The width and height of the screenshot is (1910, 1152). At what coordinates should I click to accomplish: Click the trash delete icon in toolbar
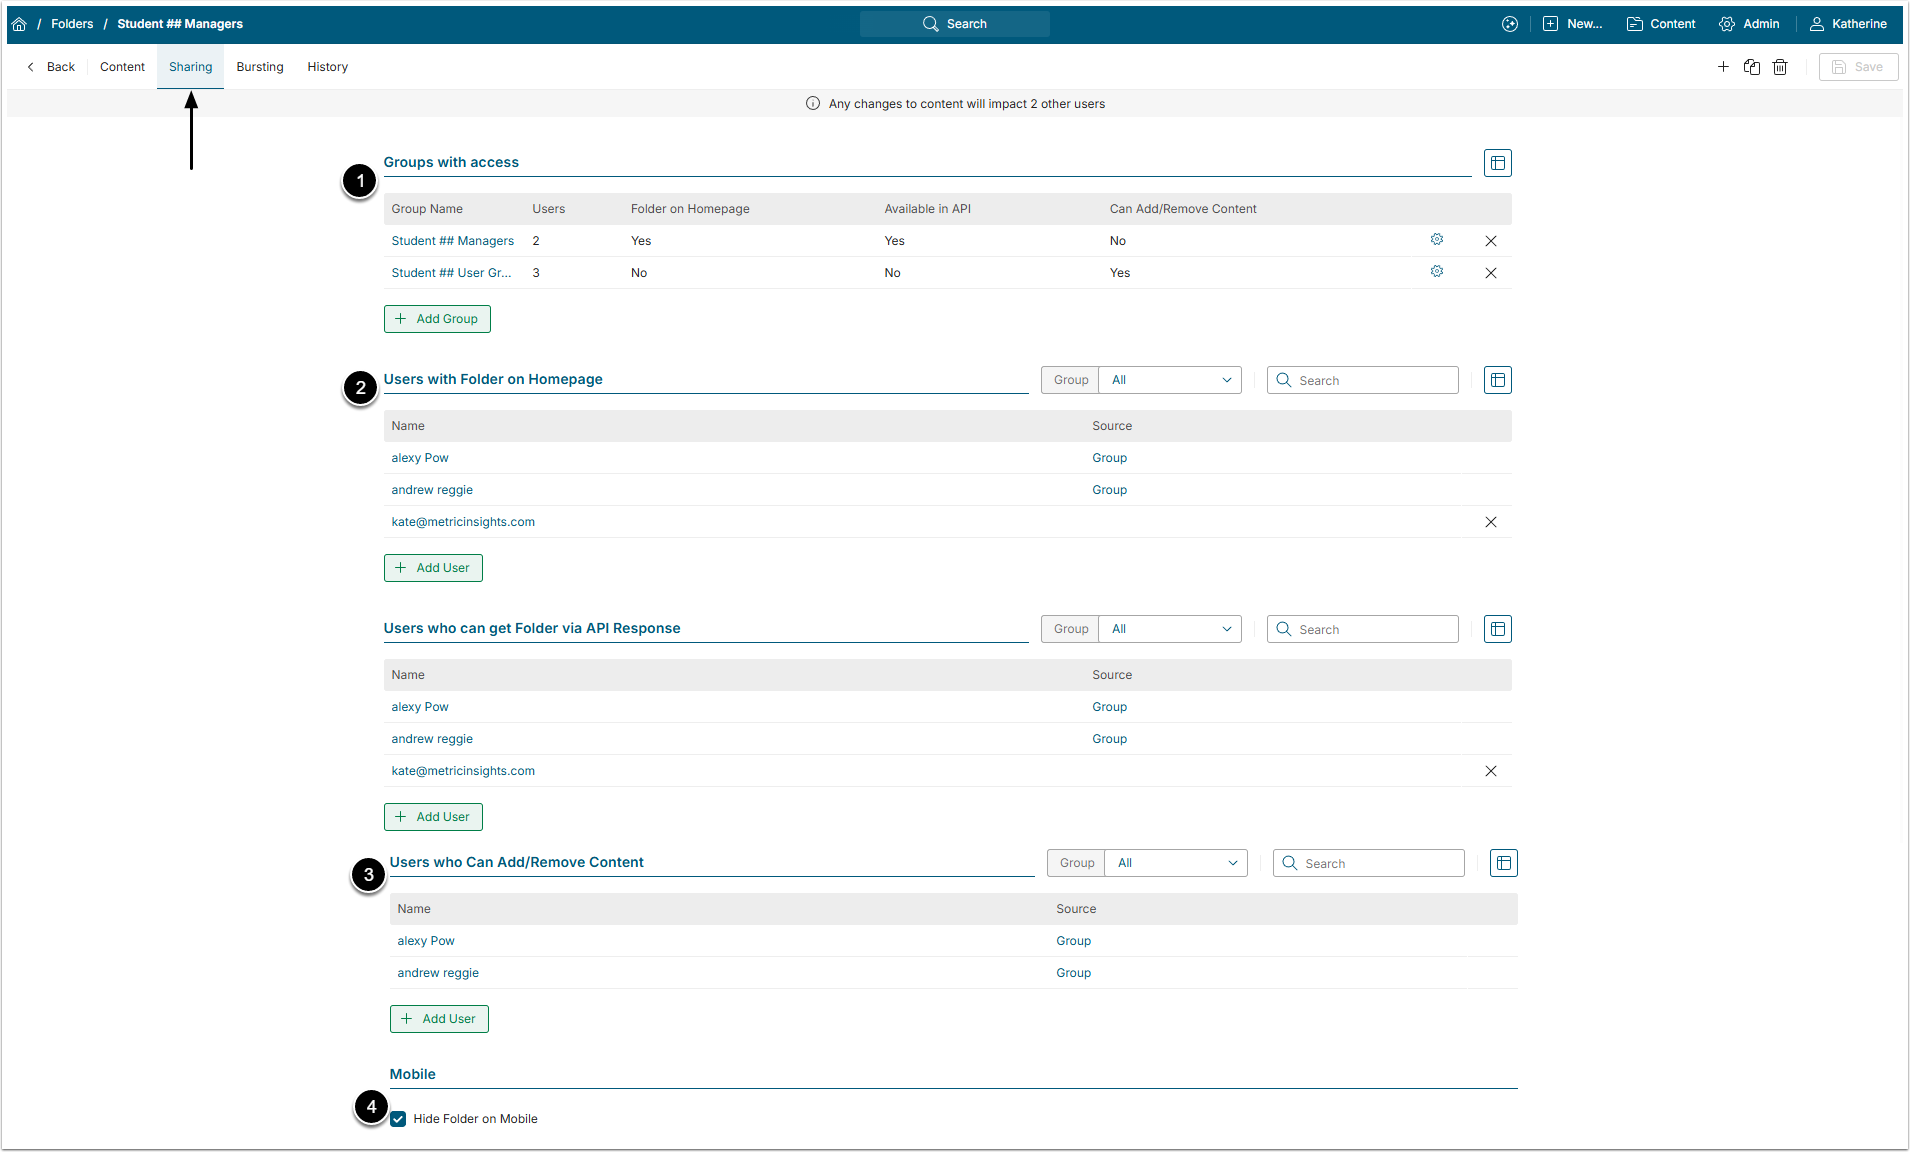coord(1780,67)
